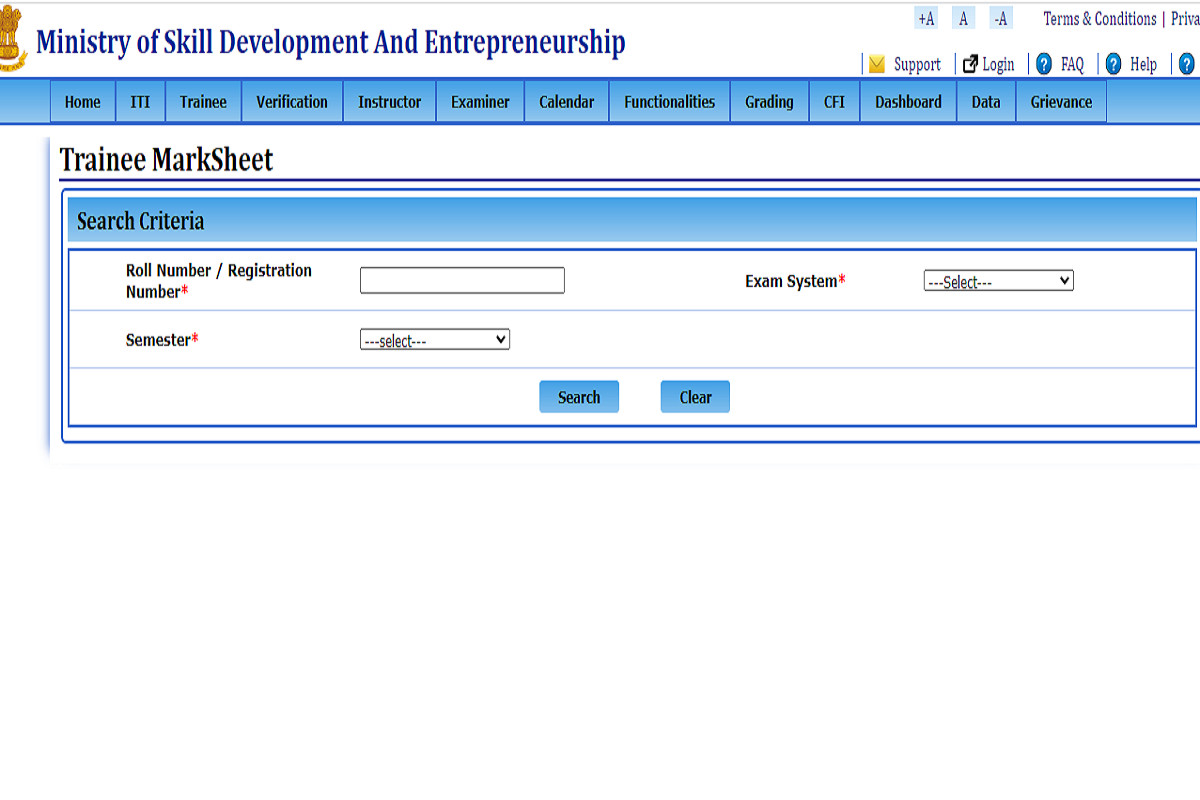Click the Help question mark icon
This screenshot has height=800, width=1200.
[1113, 64]
